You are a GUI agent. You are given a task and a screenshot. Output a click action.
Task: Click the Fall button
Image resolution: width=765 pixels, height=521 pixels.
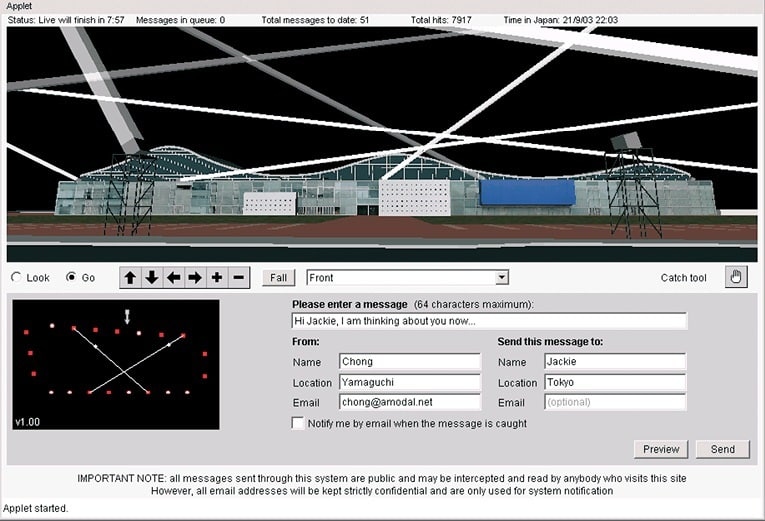point(278,278)
